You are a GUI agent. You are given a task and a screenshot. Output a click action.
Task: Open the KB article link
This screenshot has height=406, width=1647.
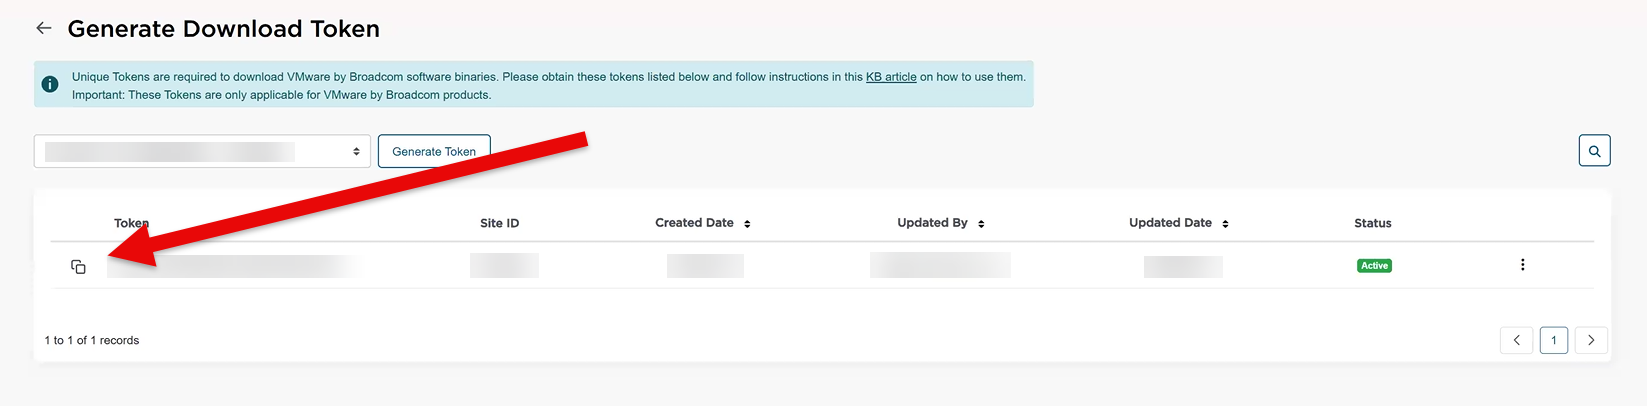coord(891,77)
